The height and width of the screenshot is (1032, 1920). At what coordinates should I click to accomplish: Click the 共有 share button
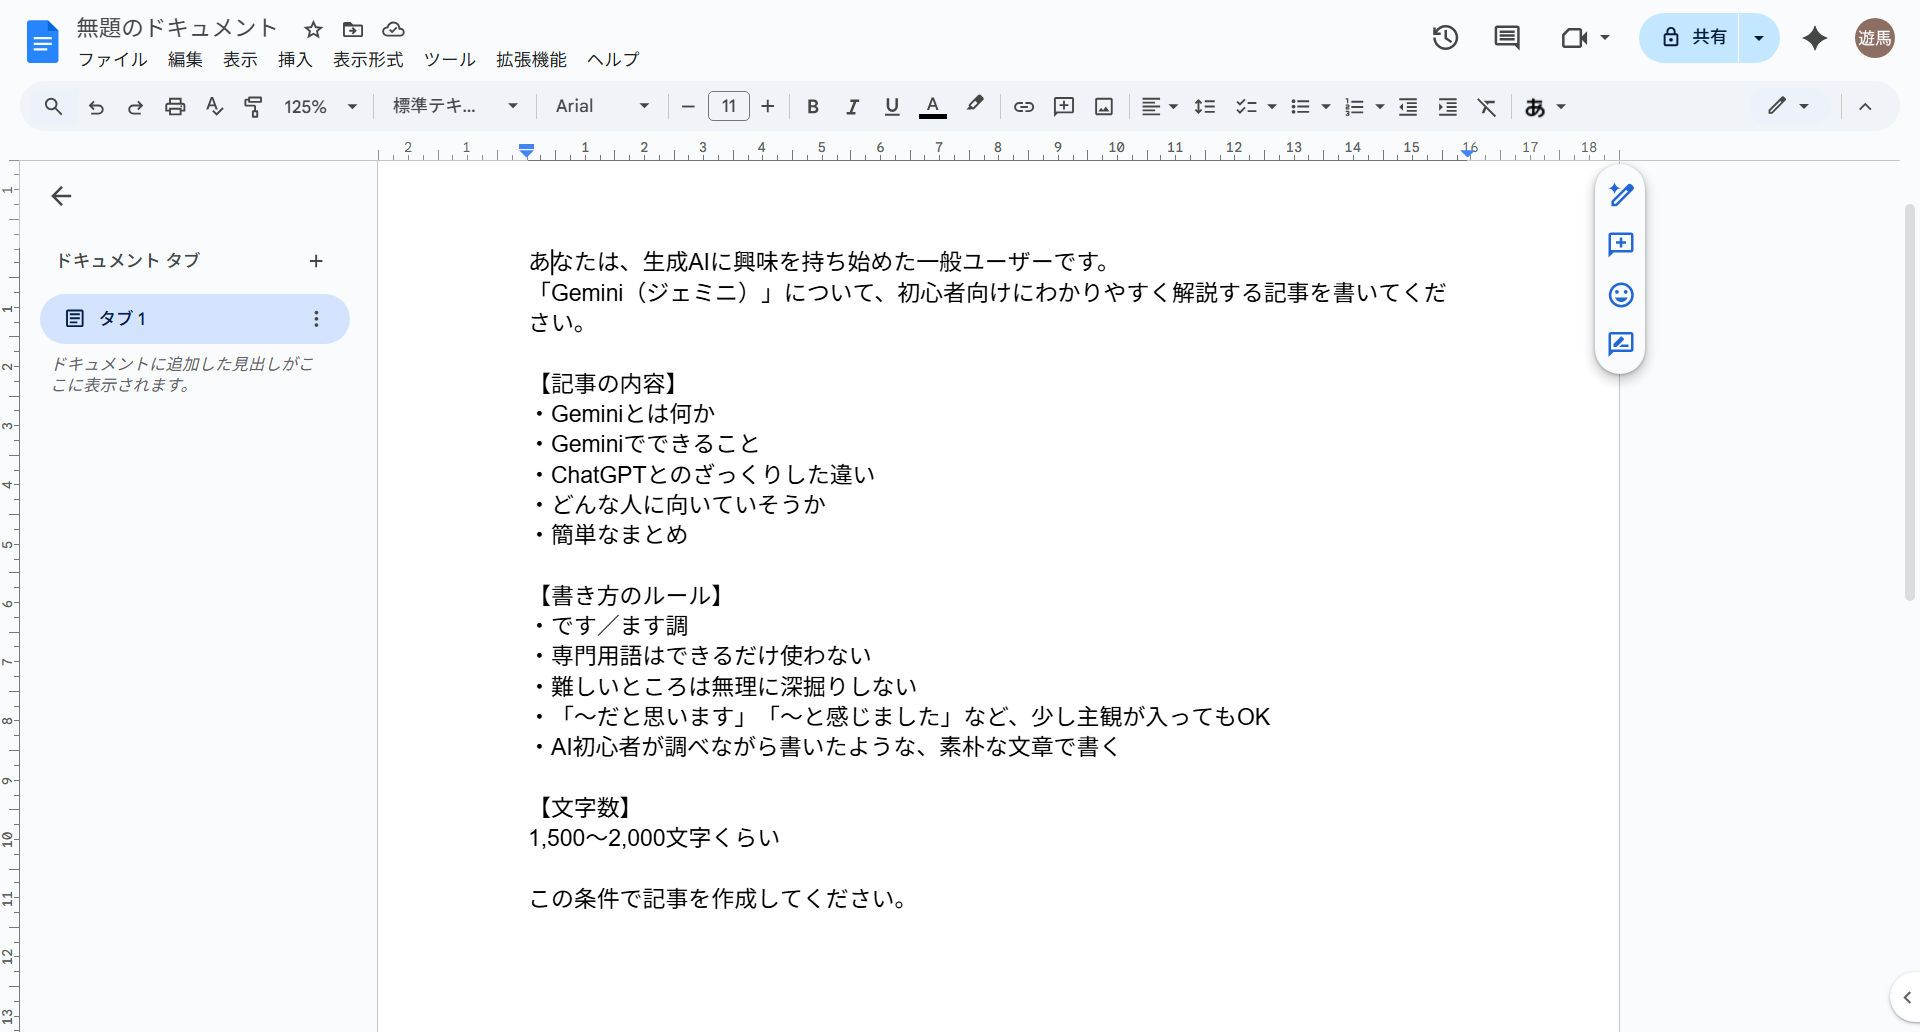[x=1700, y=37]
